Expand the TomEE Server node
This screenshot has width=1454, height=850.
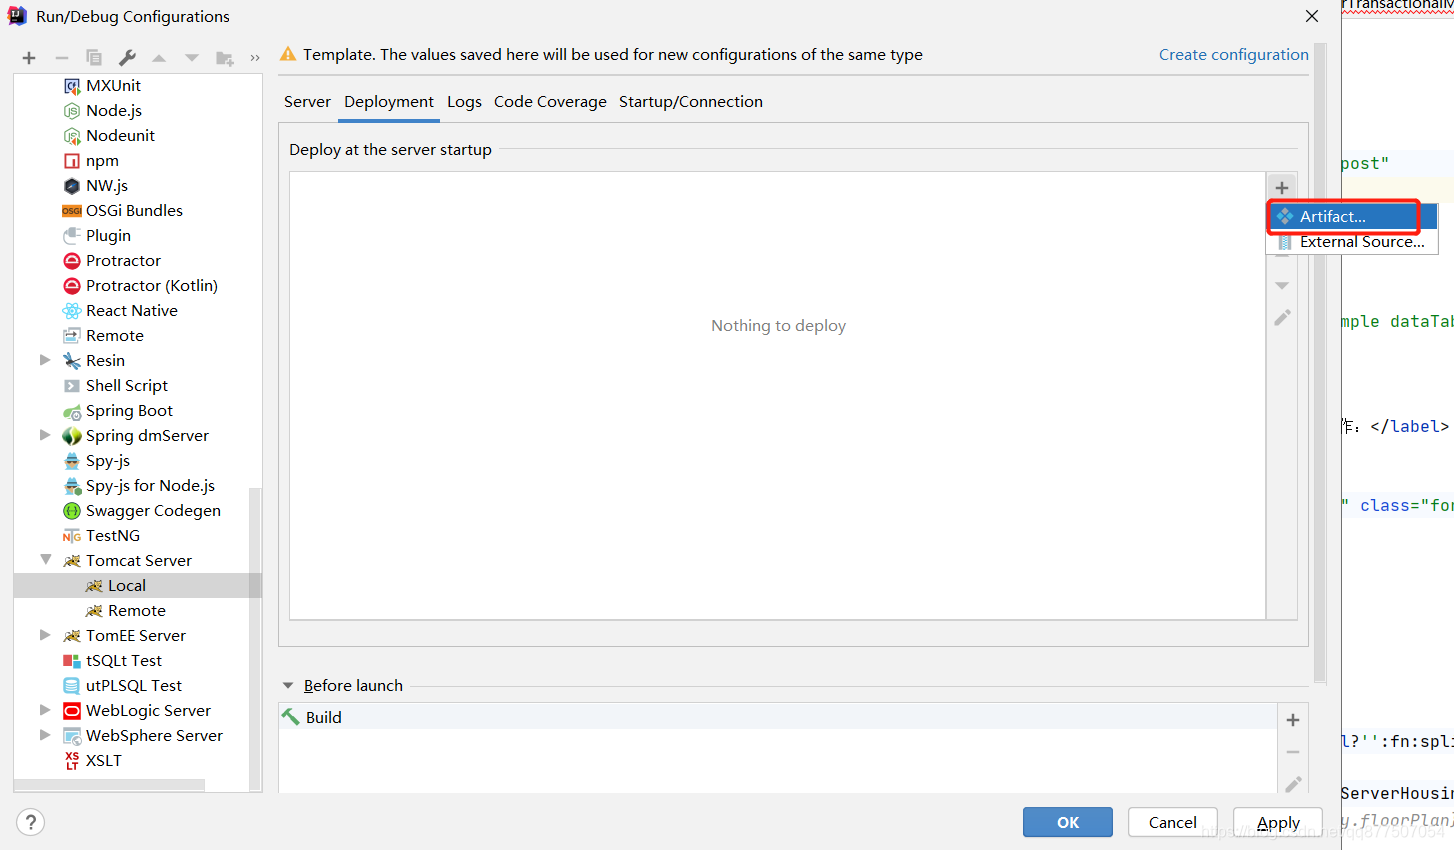(45, 635)
